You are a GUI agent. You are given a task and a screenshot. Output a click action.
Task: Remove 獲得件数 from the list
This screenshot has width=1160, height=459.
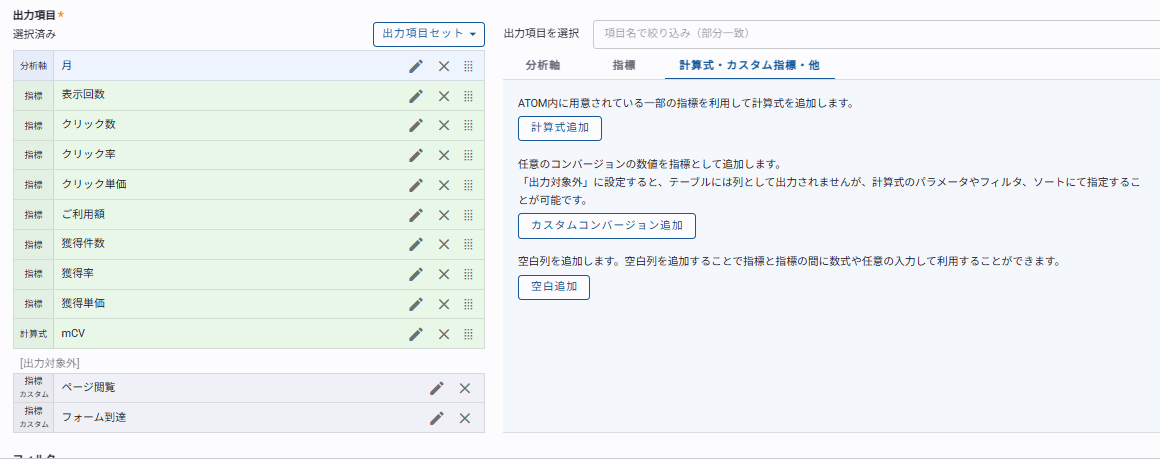coord(444,245)
